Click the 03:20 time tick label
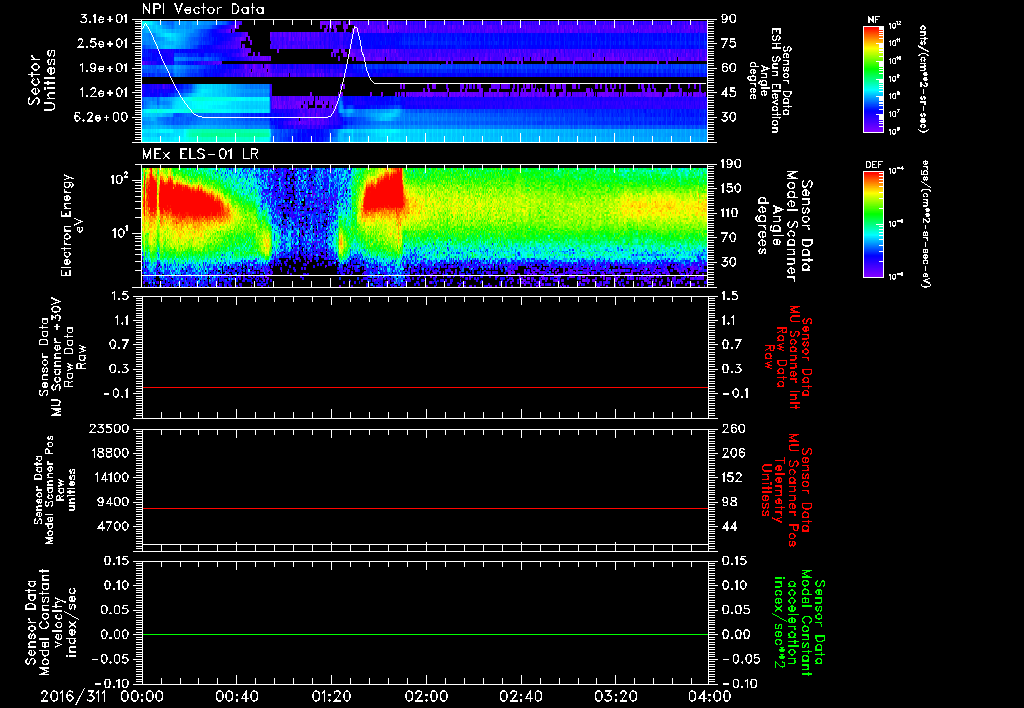Screen dimensions: 1024x708 [615, 696]
